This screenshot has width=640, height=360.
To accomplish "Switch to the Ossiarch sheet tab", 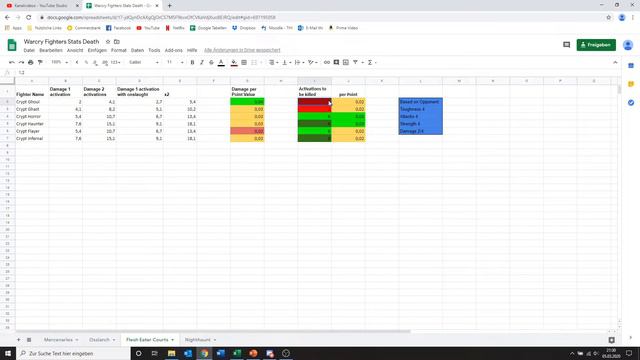I will [102, 340].
